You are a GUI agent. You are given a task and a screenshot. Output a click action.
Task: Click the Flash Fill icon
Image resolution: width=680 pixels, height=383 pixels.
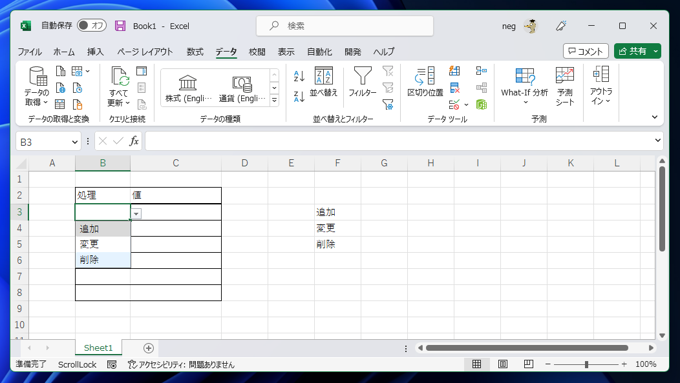pos(454,71)
